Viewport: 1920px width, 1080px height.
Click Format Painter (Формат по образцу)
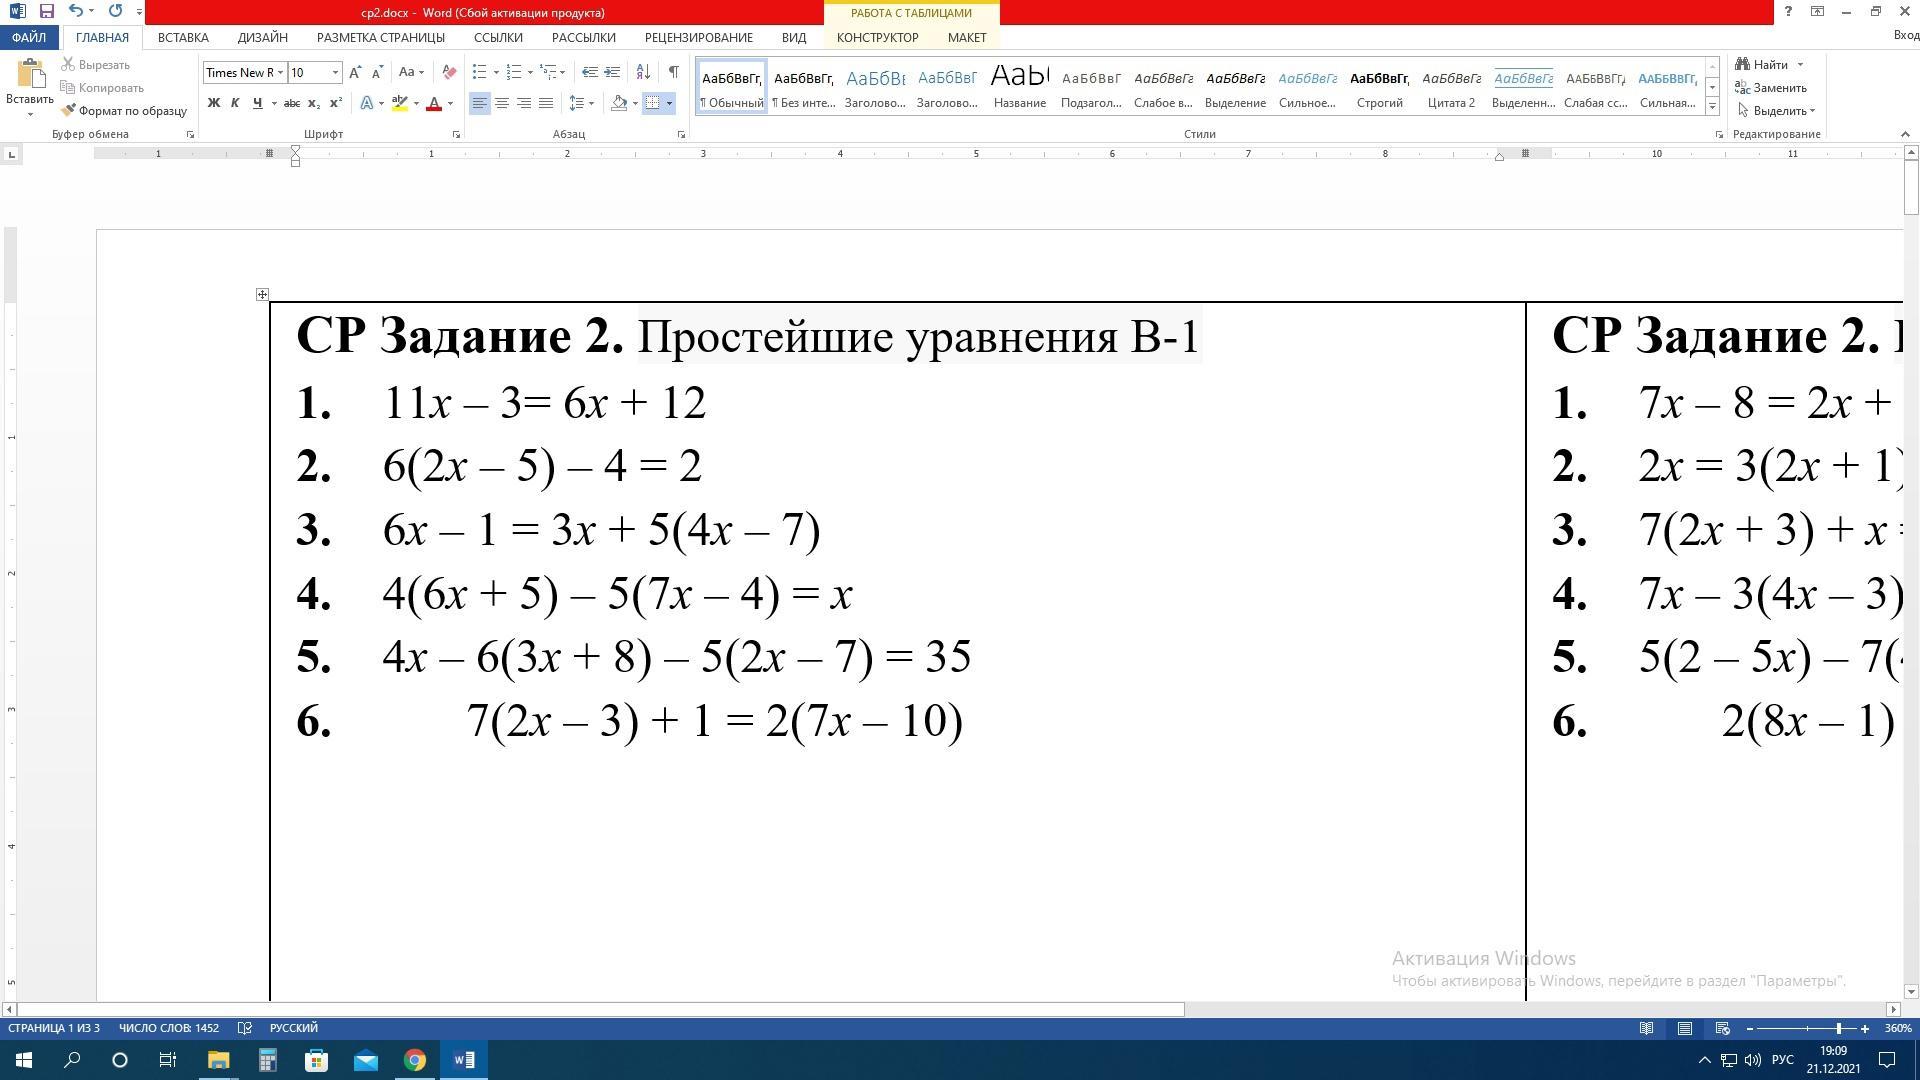pyautogui.click(x=124, y=111)
